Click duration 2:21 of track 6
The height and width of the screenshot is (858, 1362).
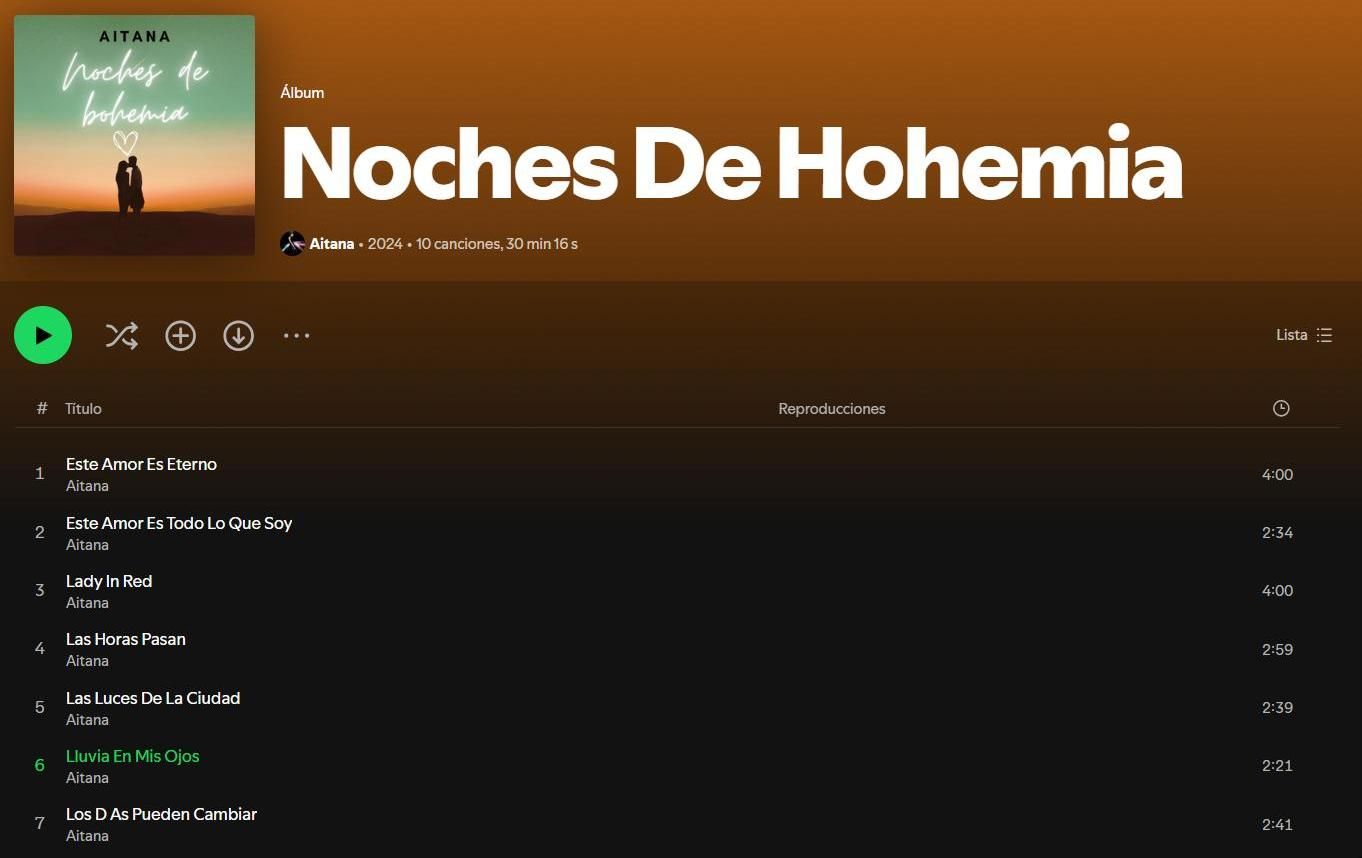click(x=1277, y=766)
